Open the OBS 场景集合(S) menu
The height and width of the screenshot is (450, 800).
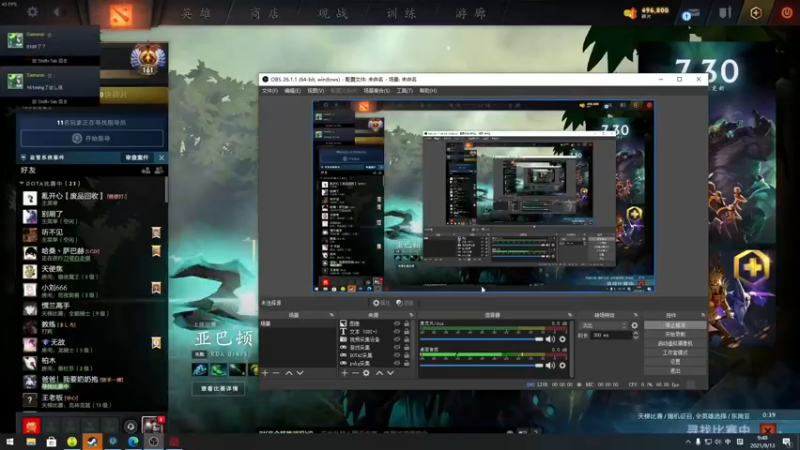[377, 91]
